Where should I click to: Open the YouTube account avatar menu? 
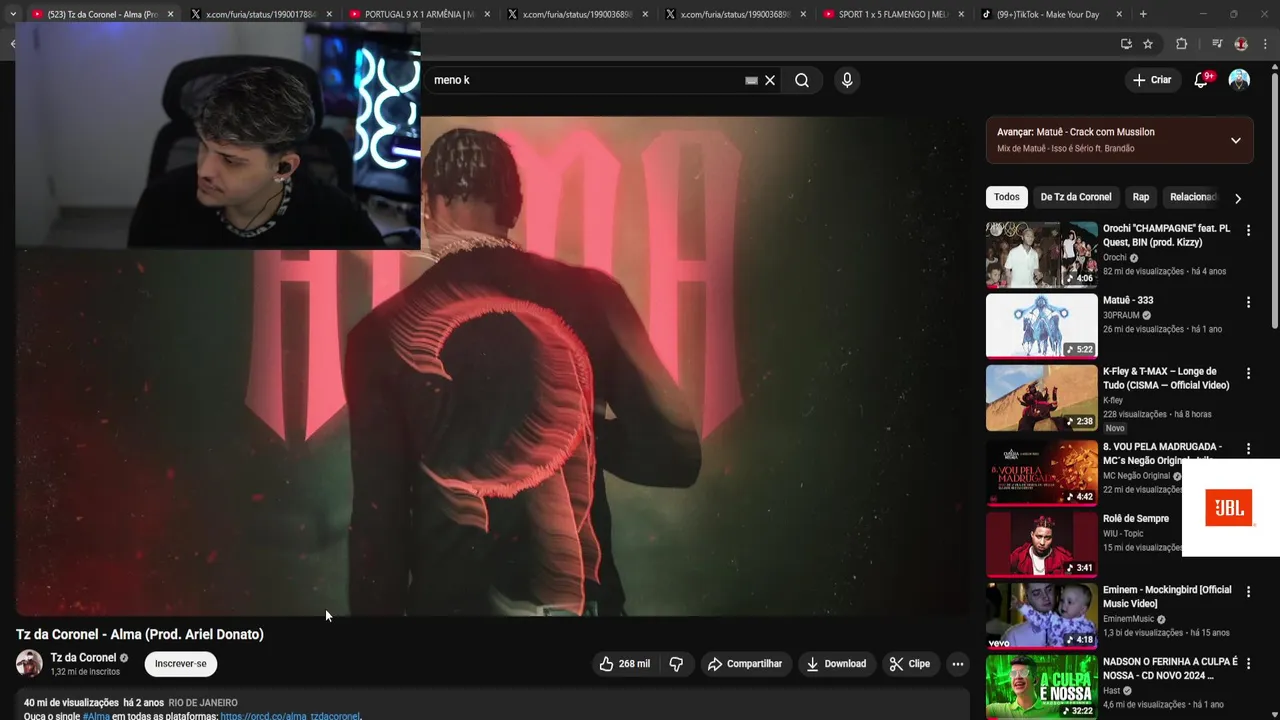(1239, 80)
